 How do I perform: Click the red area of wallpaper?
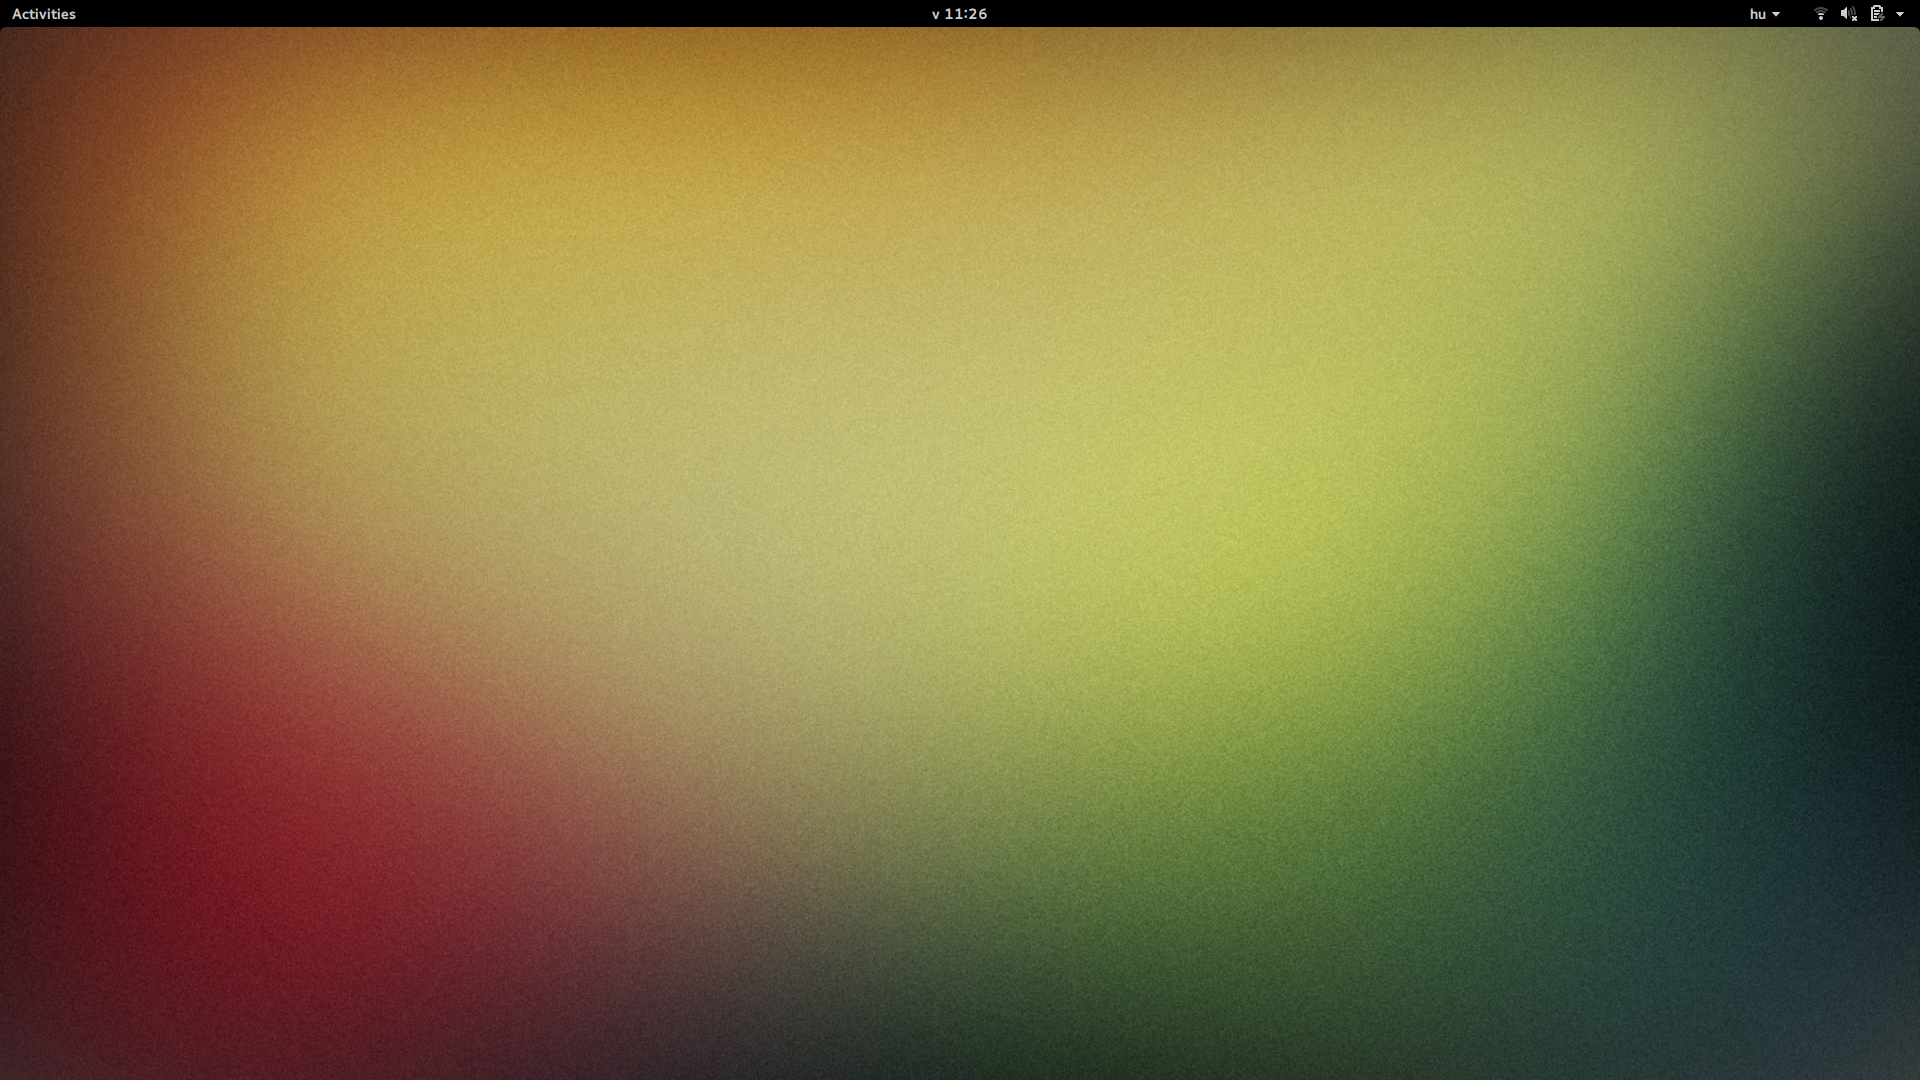click(x=230, y=880)
